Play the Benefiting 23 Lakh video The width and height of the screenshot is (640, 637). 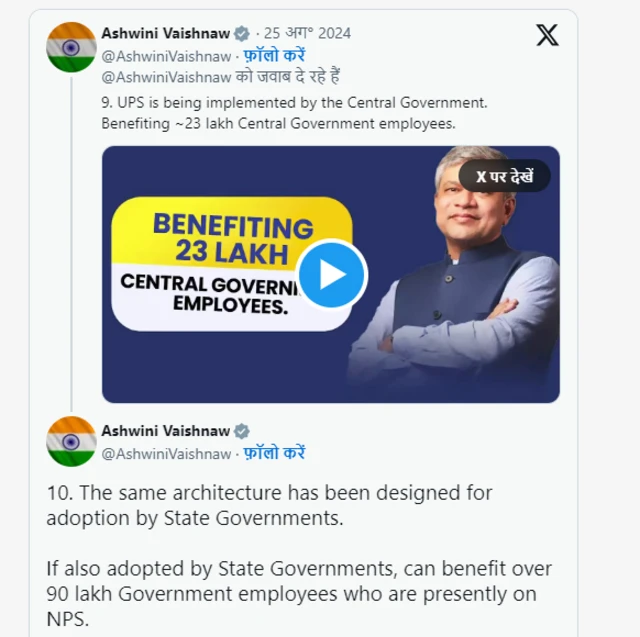point(331,274)
